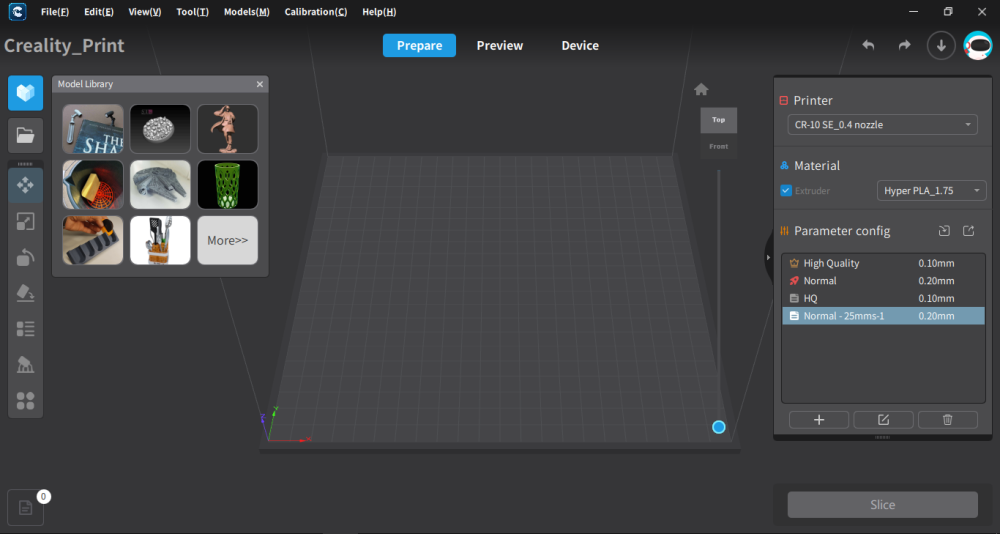The image size is (1000, 534).
Task: Switch to the Preview tab
Action: (500, 45)
